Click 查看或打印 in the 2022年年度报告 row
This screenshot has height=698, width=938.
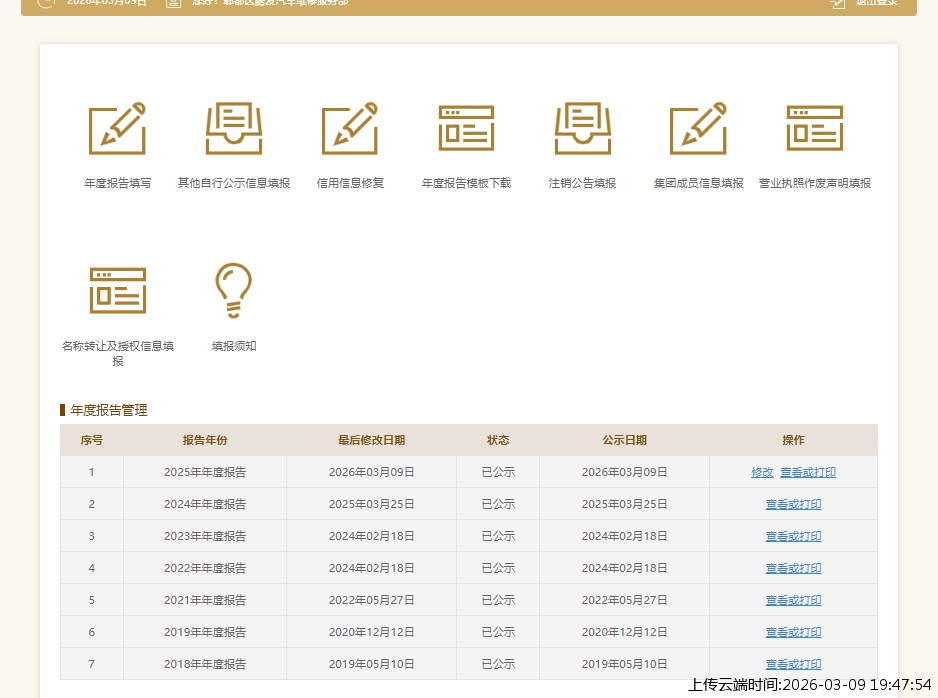click(x=793, y=569)
